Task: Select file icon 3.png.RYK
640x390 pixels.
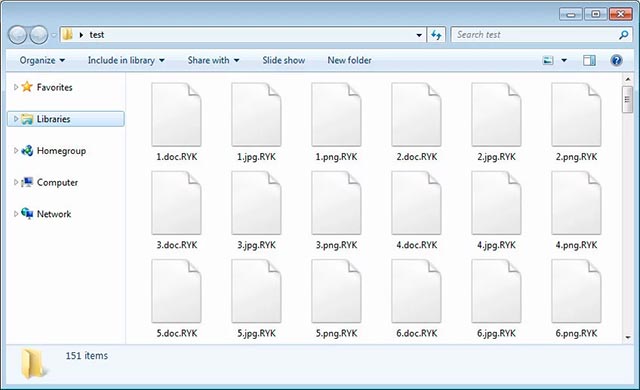Action: pos(336,203)
